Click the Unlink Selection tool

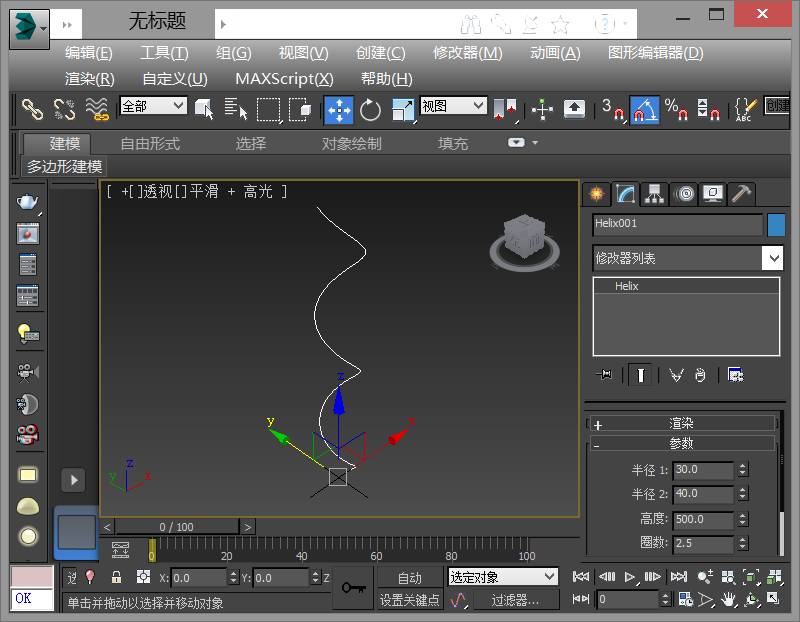tap(64, 109)
